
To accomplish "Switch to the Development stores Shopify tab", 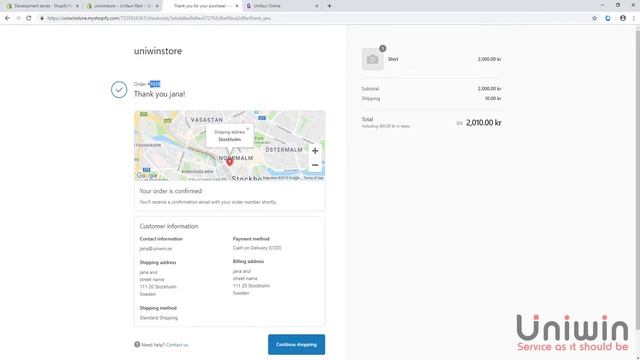I will [43, 6].
